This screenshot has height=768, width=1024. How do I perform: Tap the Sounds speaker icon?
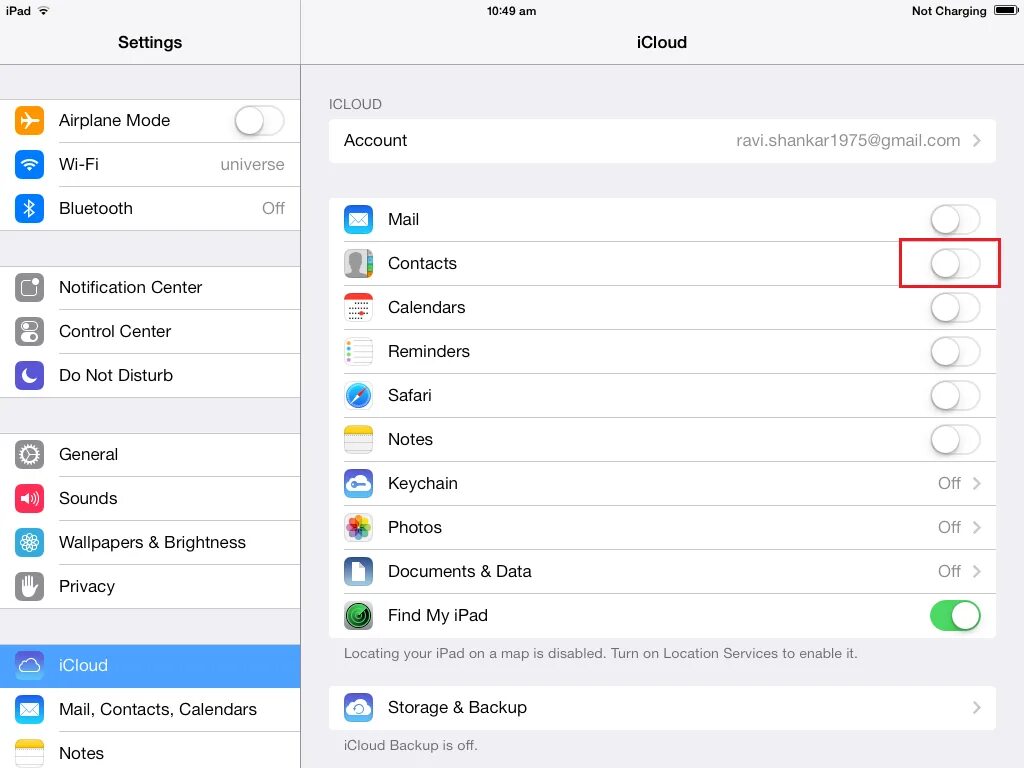[x=29, y=498]
